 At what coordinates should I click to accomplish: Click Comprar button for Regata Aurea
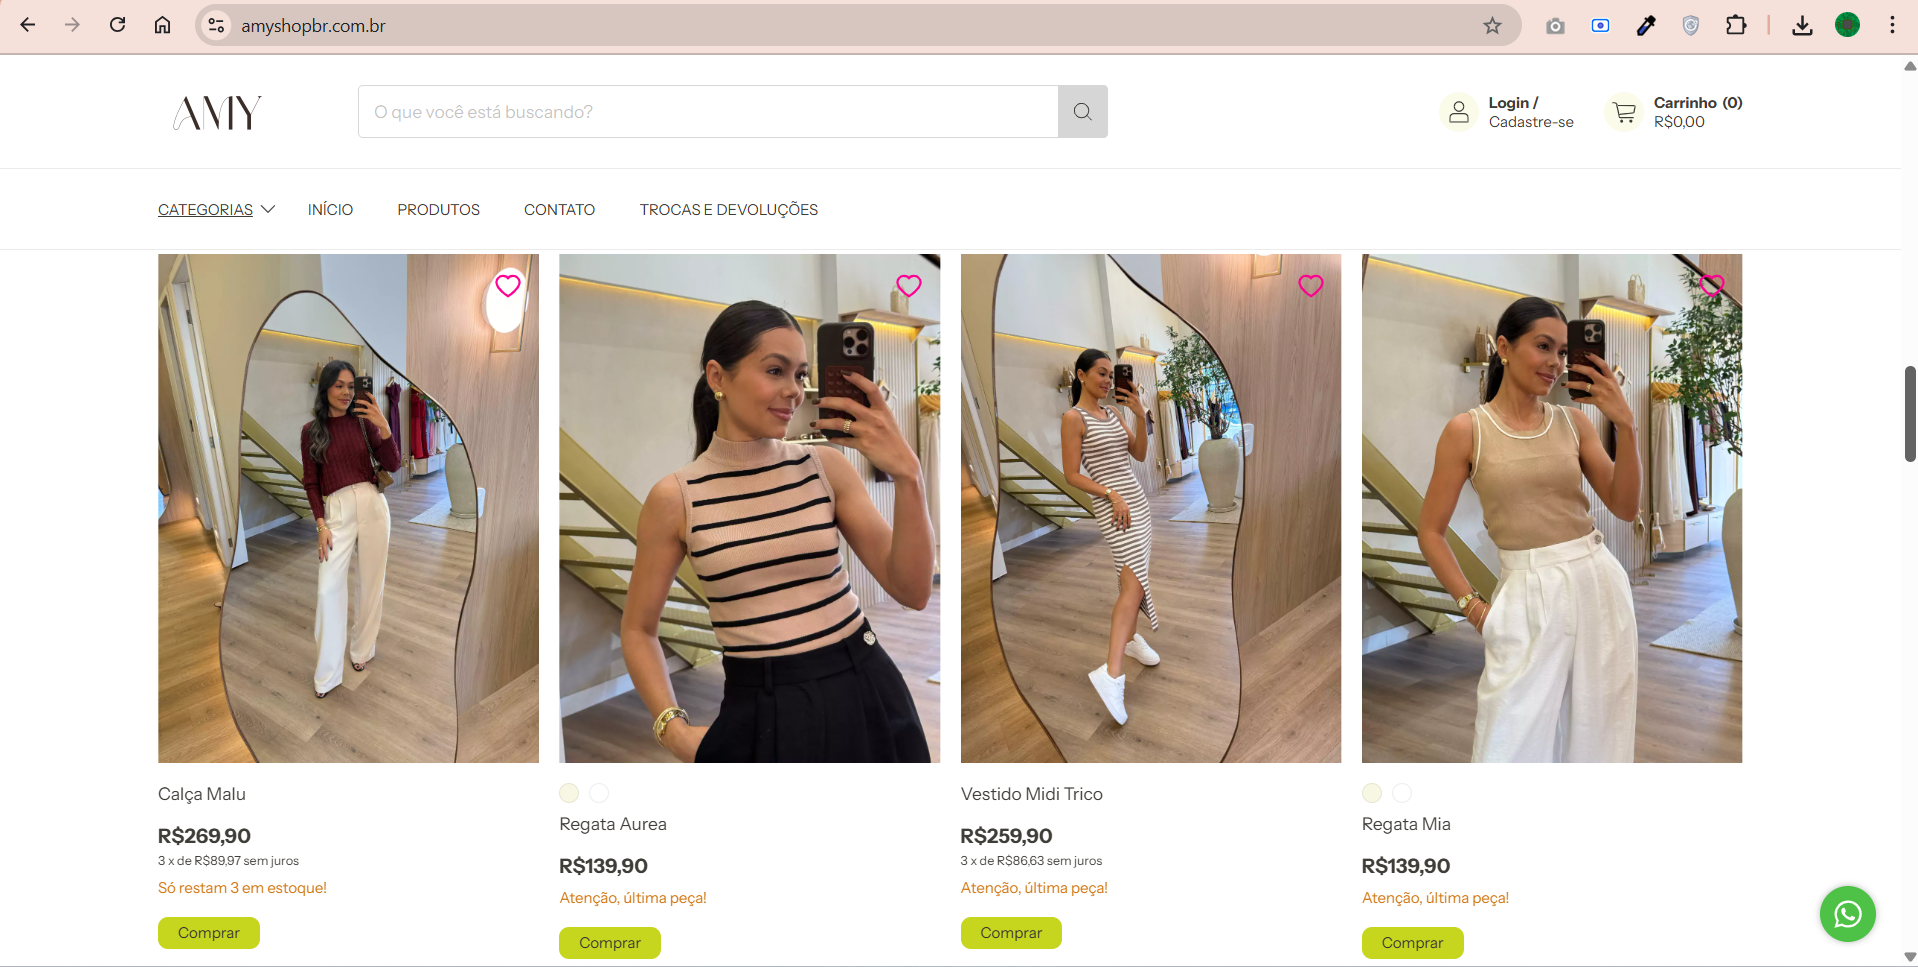[x=610, y=943]
